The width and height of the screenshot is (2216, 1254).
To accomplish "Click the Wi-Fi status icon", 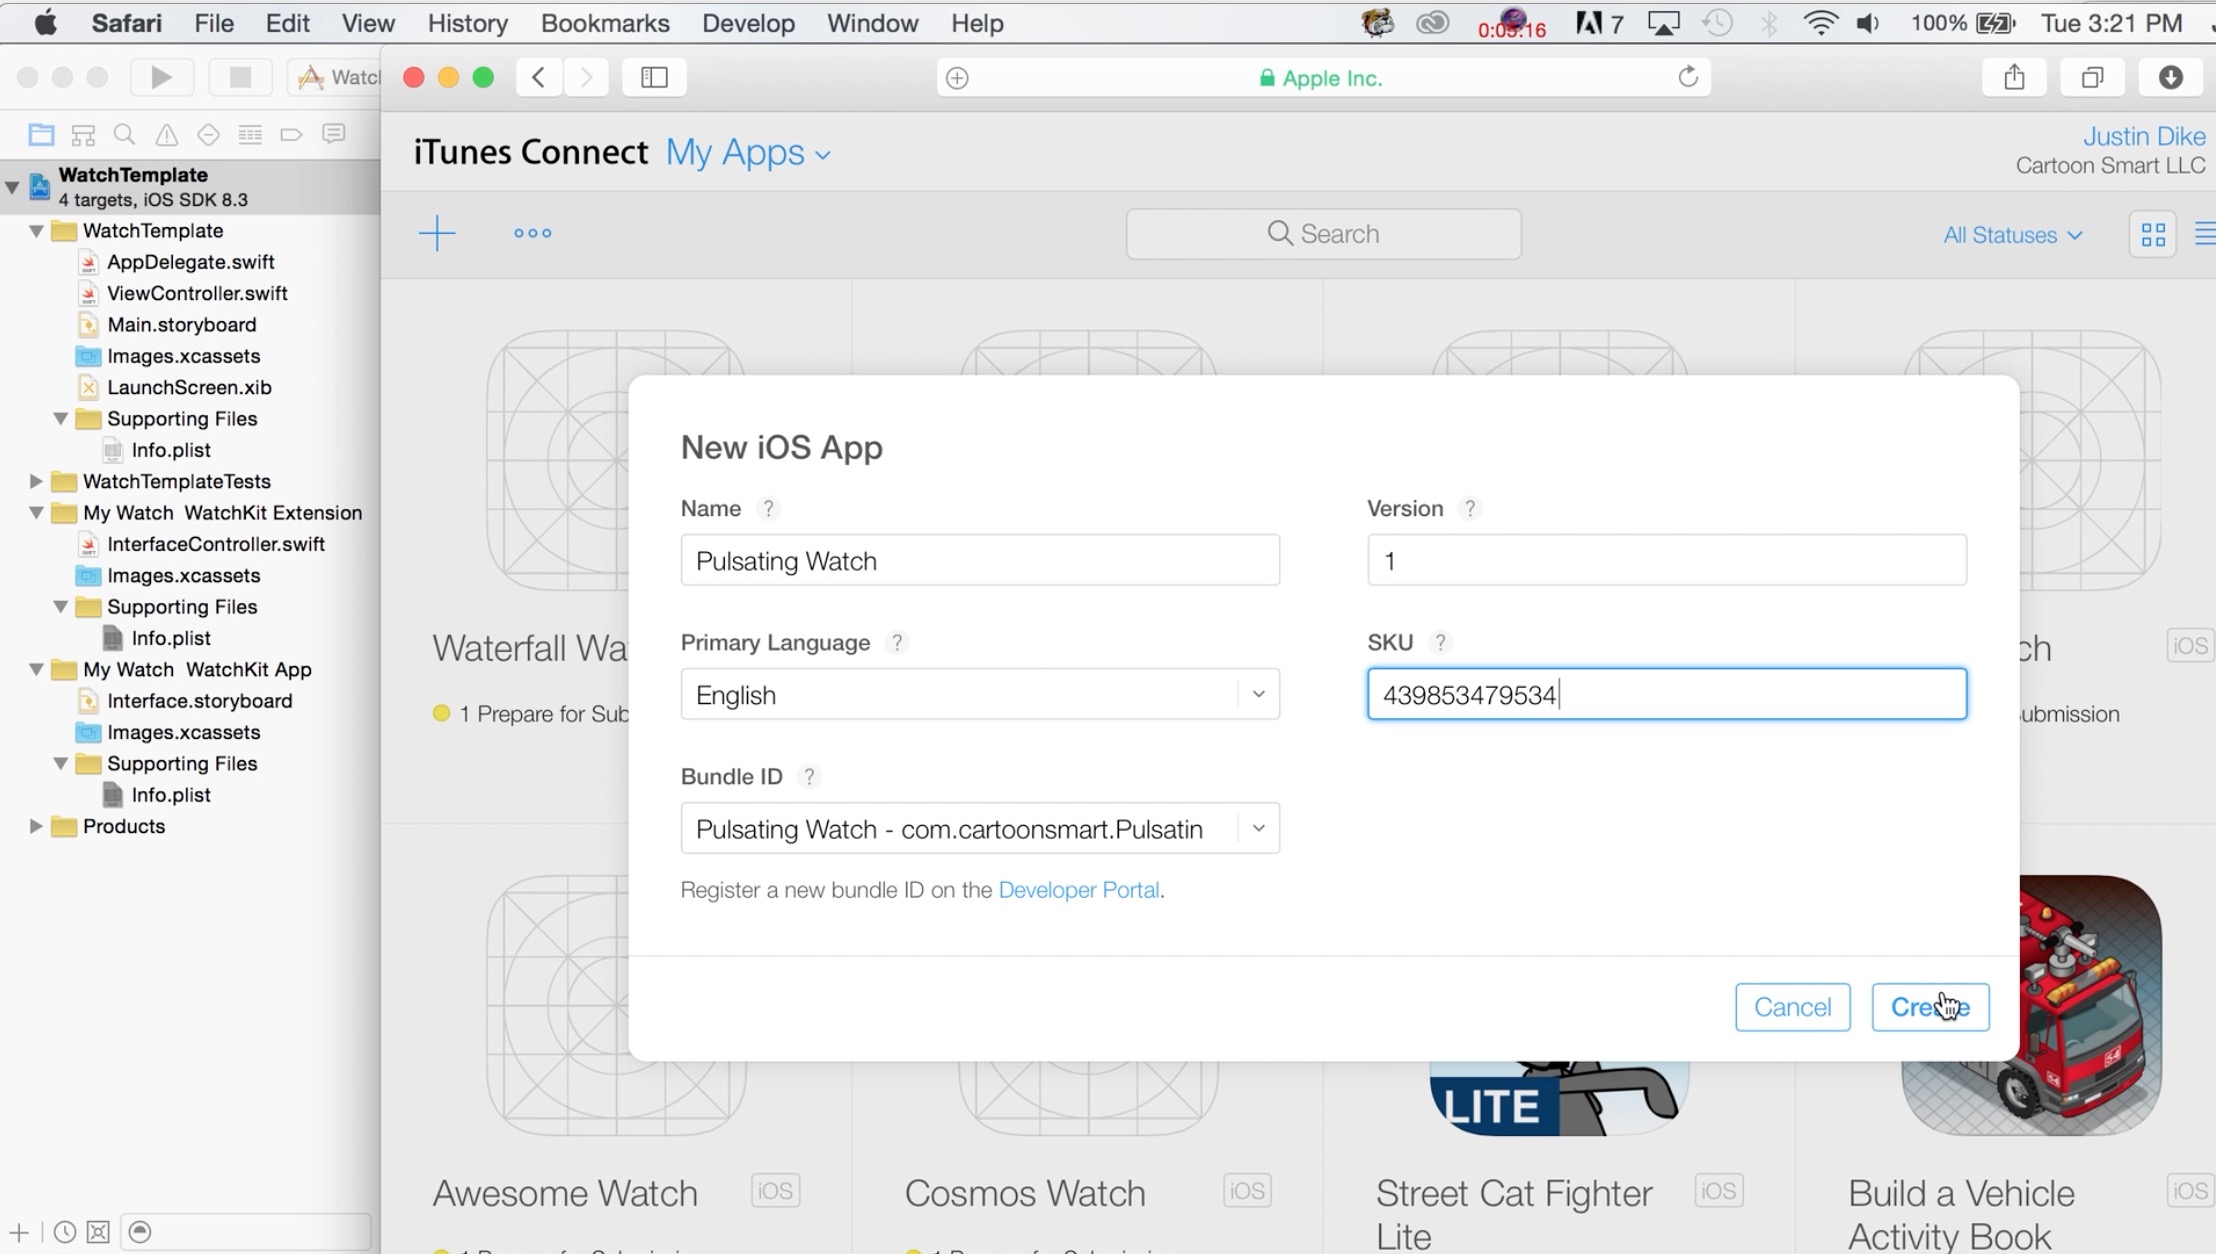I will (x=1820, y=23).
